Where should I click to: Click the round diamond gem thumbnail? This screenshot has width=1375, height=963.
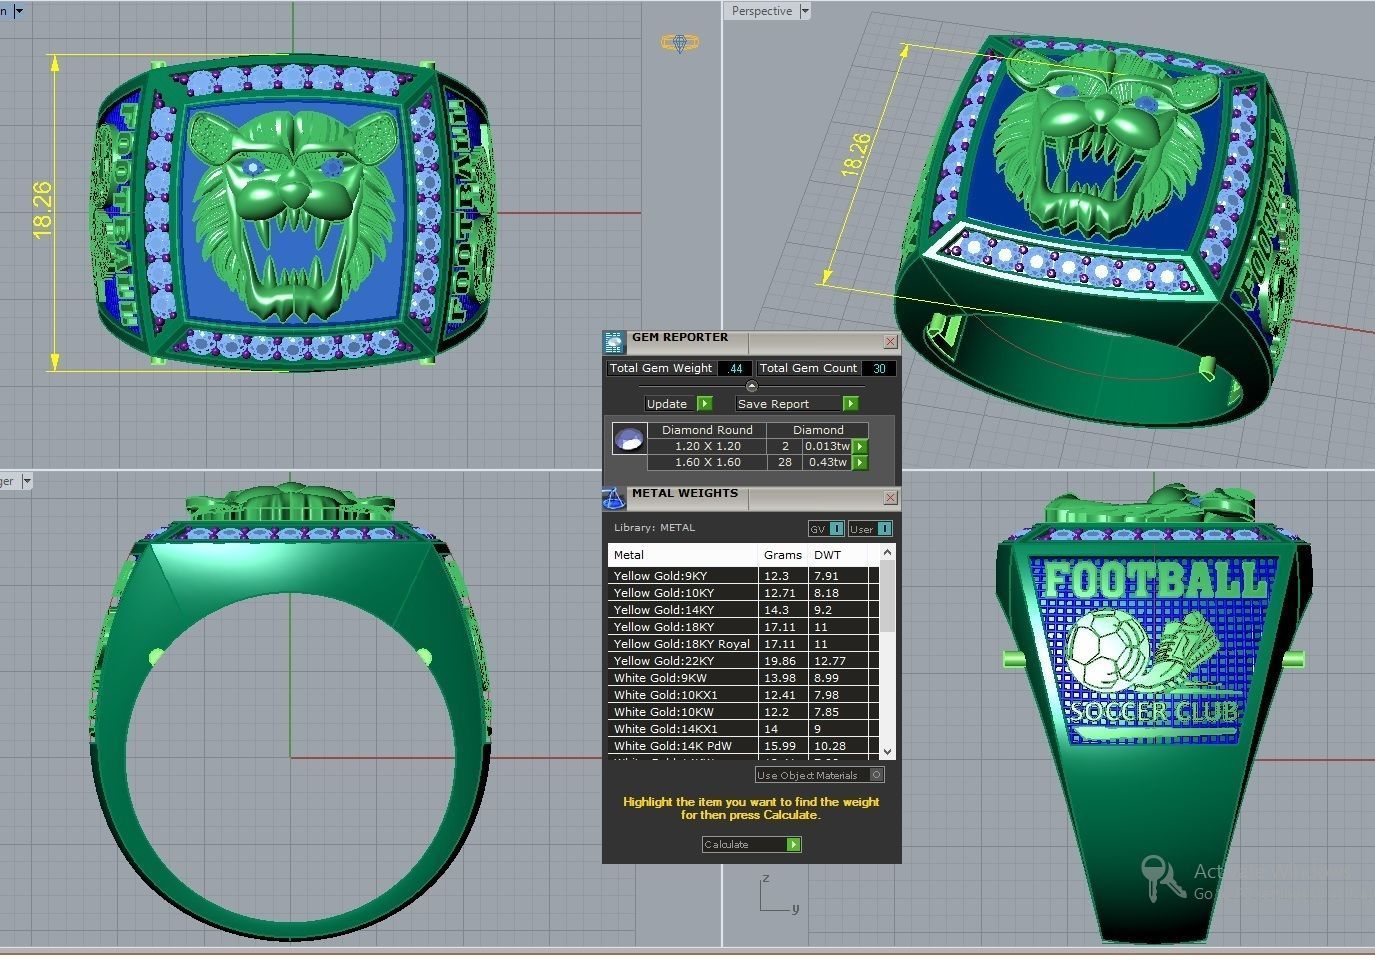pyautogui.click(x=629, y=440)
